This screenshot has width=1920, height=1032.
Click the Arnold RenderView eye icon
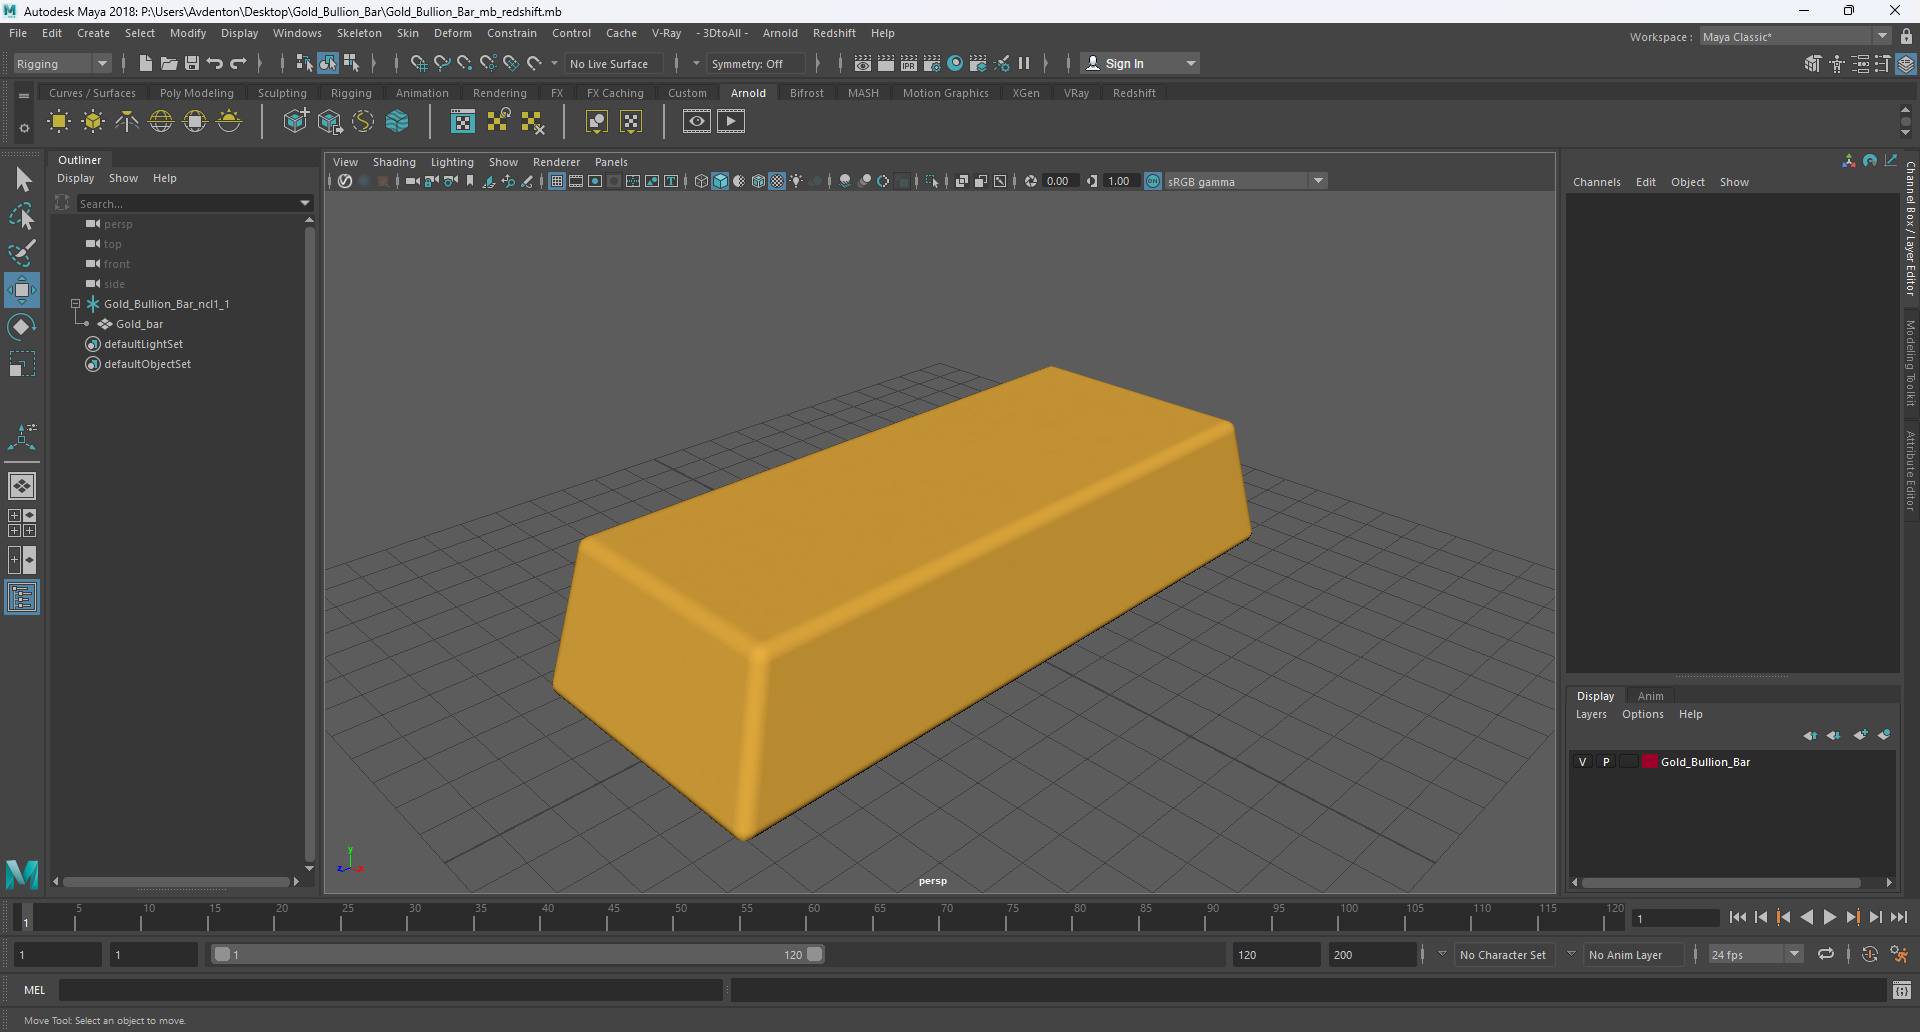click(697, 122)
